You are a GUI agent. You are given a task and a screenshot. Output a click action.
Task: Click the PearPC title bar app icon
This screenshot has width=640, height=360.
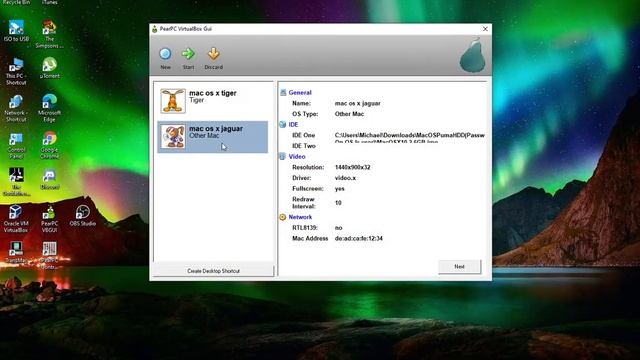(x=154, y=29)
